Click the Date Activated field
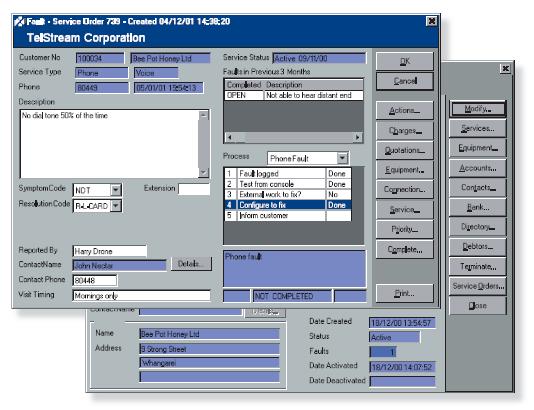The width and height of the screenshot is (534, 410). coord(402,367)
